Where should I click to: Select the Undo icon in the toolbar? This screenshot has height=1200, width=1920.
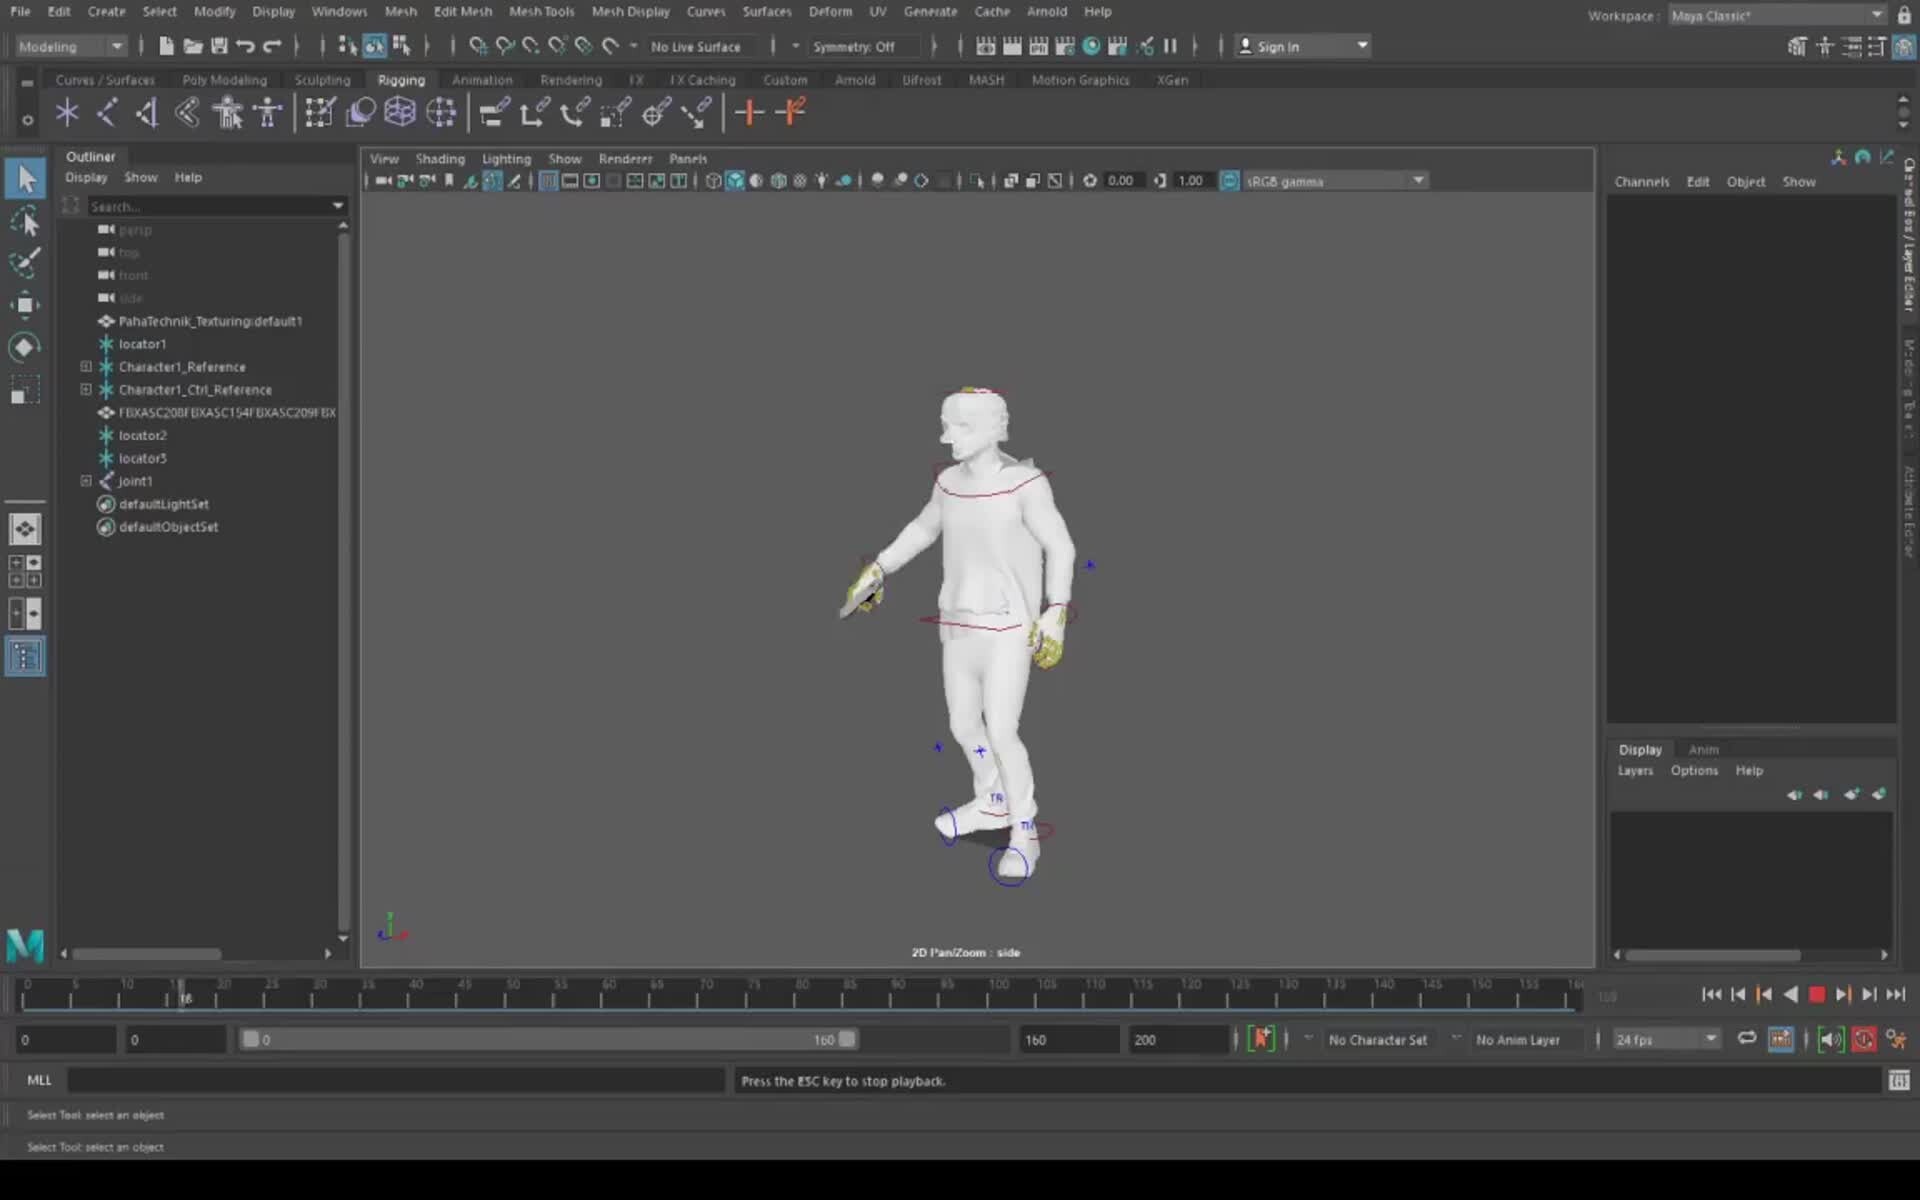tap(246, 46)
